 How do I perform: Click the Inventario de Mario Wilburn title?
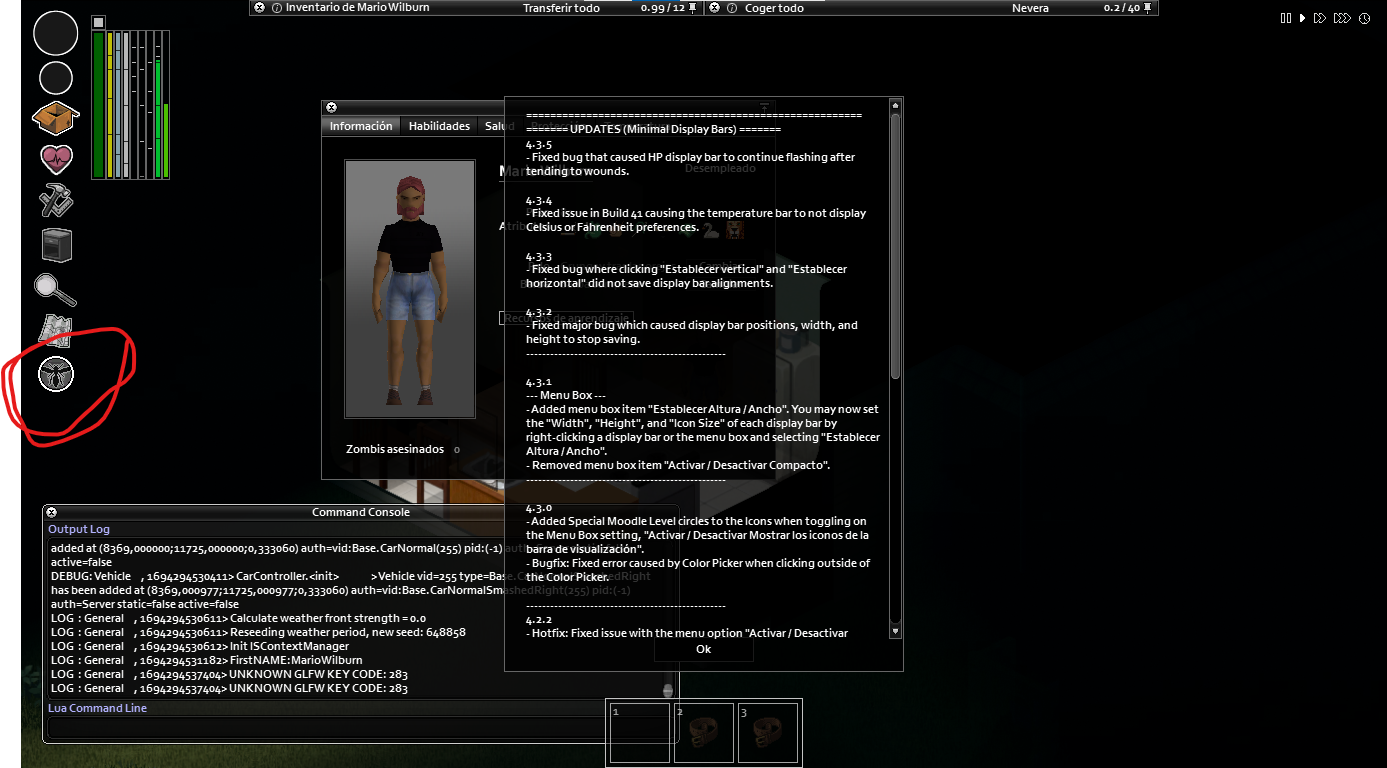click(x=360, y=8)
